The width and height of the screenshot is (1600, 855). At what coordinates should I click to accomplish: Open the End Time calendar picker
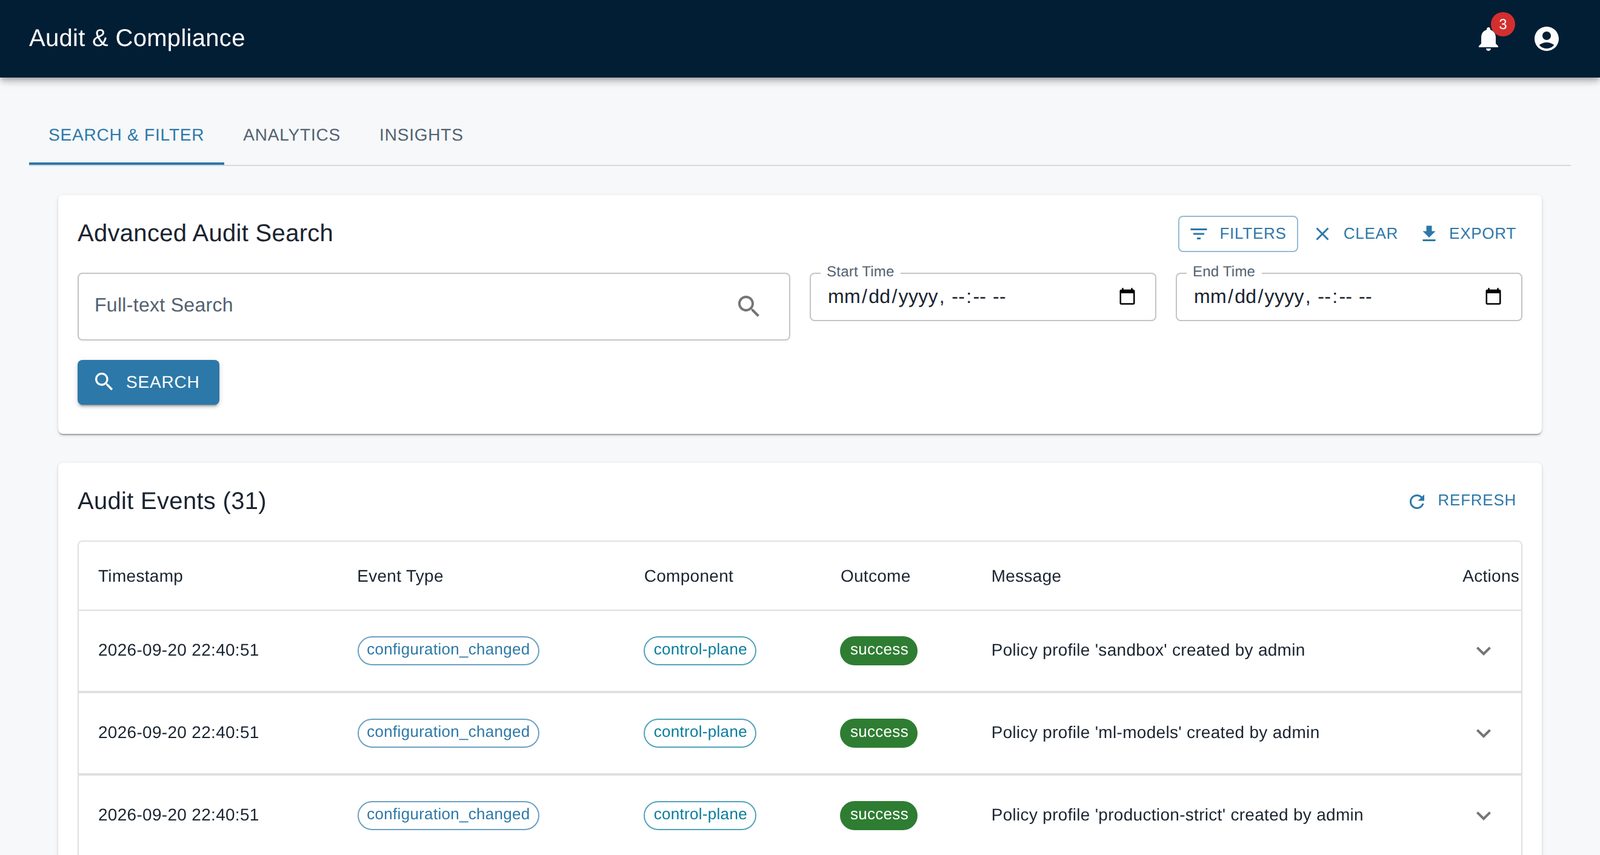click(1493, 297)
